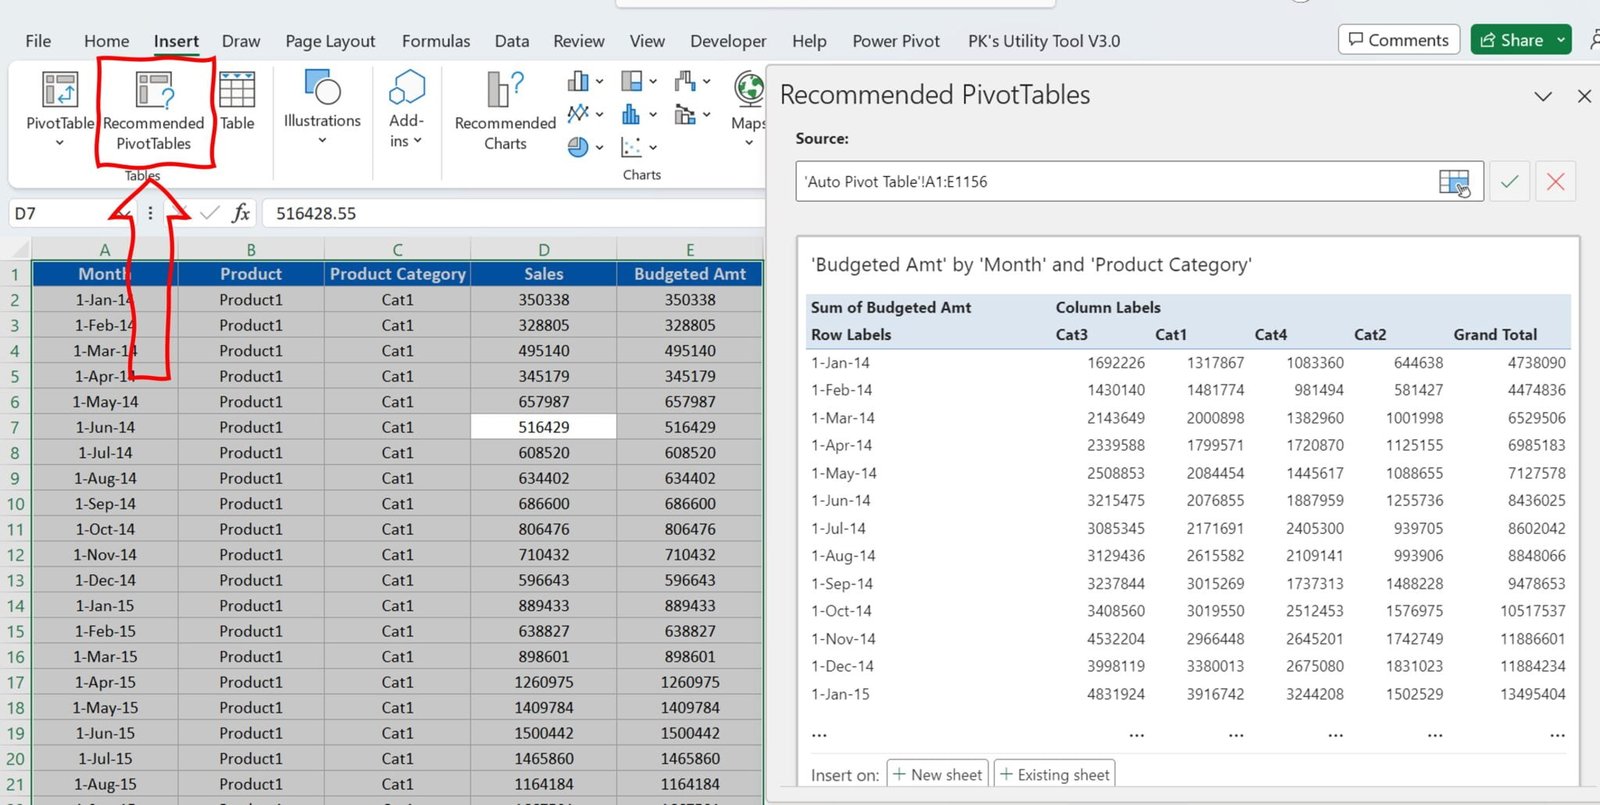The image size is (1600, 805).
Task: Cancel source range with red X
Action: pyautogui.click(x=1556, y=182)
